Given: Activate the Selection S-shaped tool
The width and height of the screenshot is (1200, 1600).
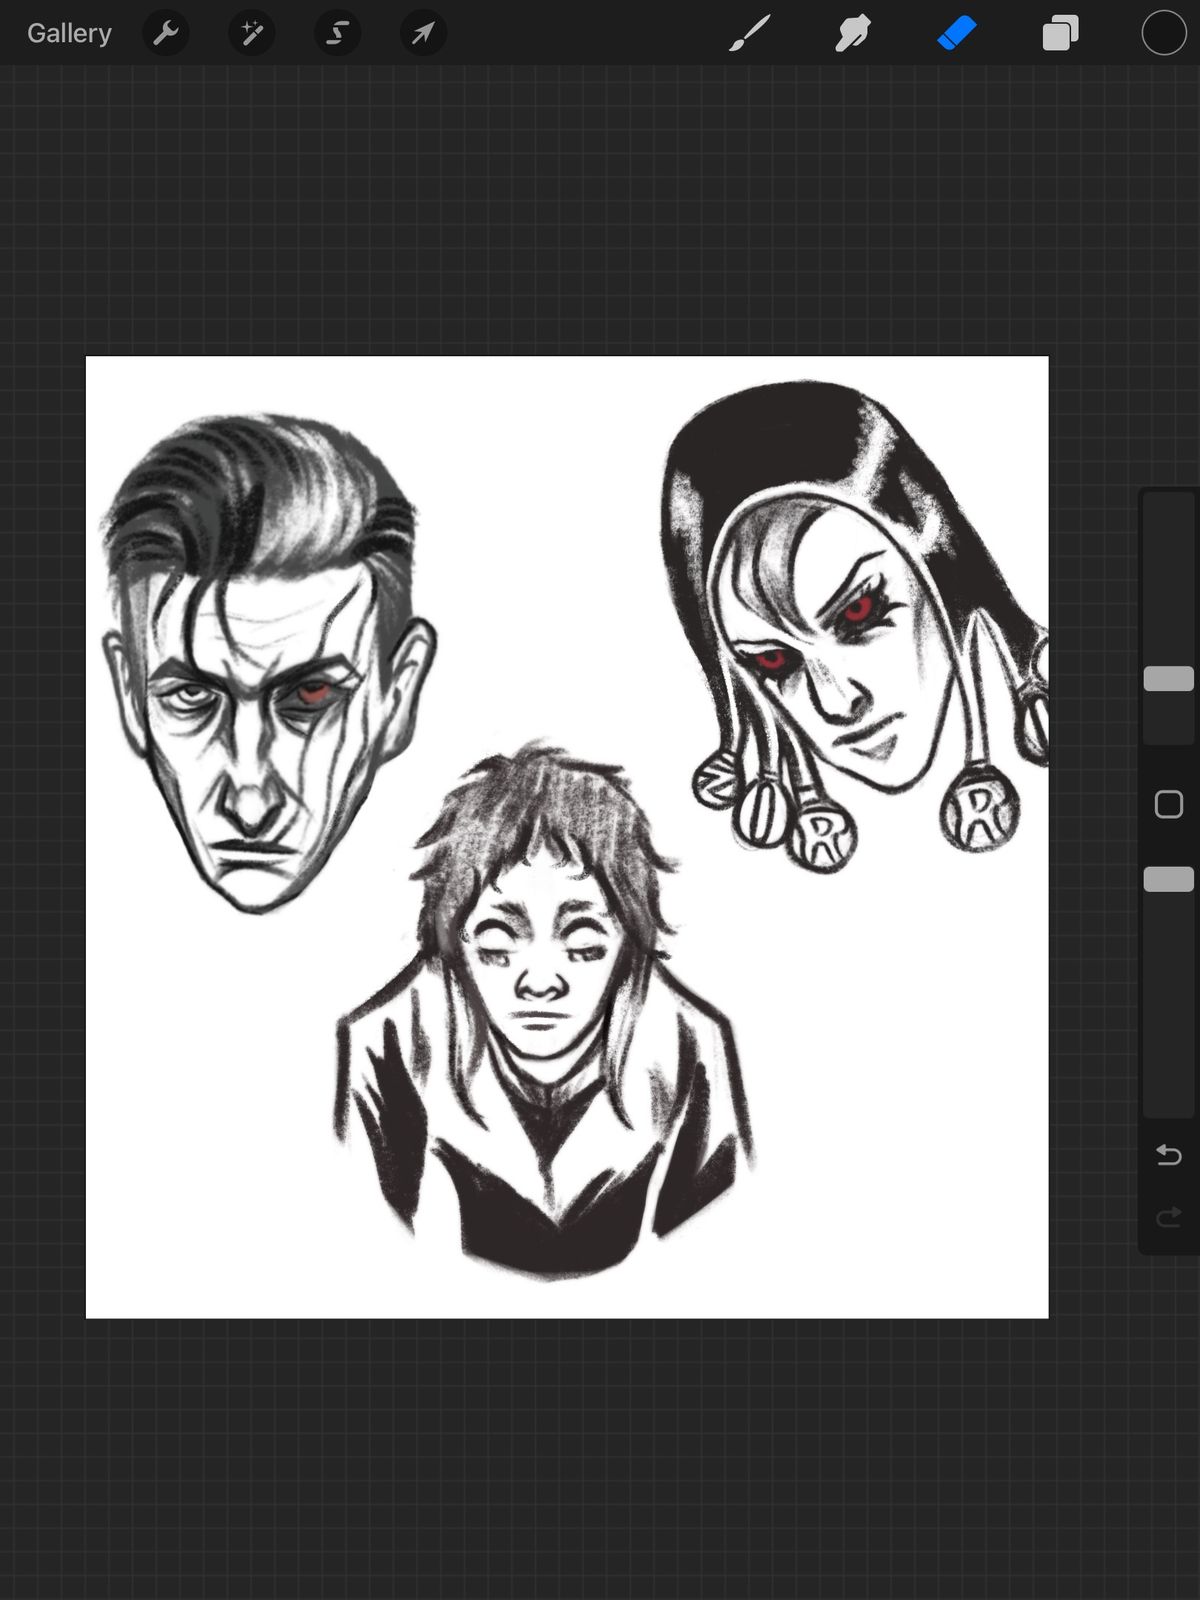Looking at the screenshot, I should click(338, 33).
